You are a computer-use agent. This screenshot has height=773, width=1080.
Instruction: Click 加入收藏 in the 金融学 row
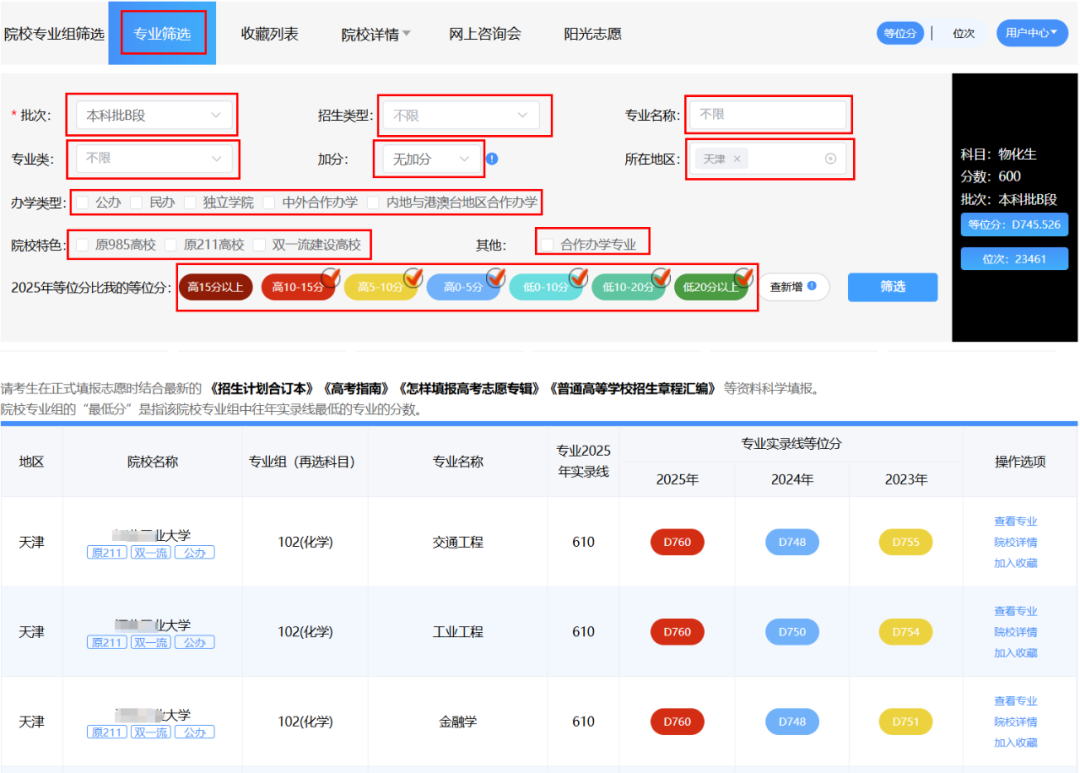pos(1015,742)
